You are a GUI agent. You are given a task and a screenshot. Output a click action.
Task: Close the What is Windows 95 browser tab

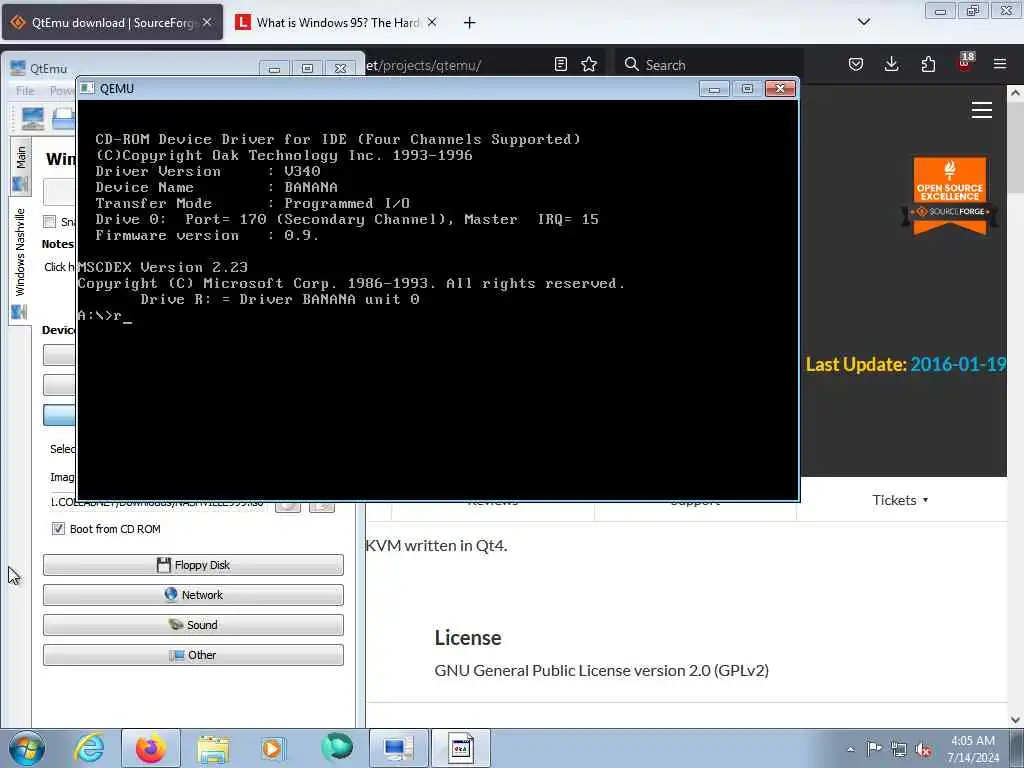432,22
